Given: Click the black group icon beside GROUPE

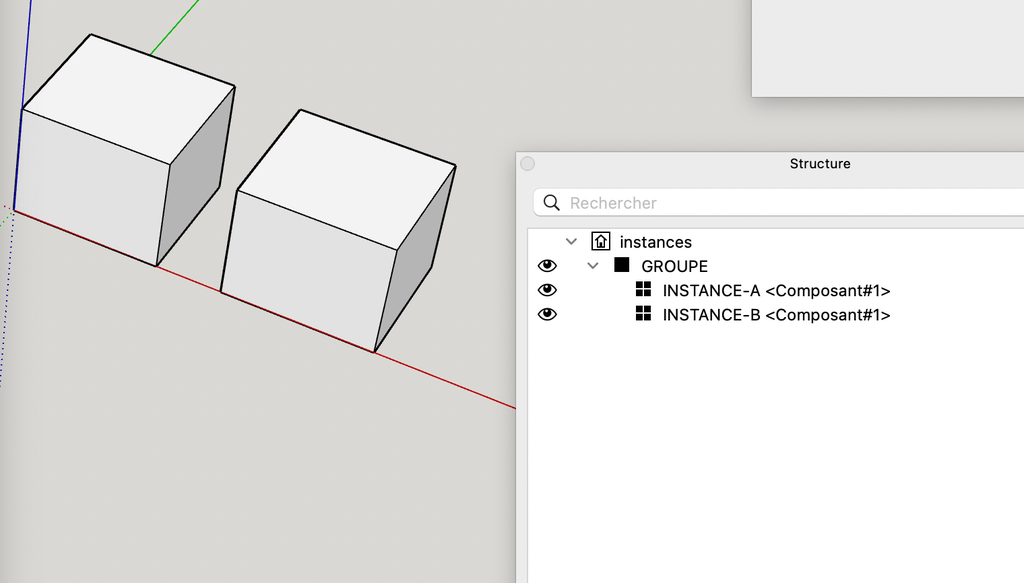Looking at the screenshot, I should 622,264.
